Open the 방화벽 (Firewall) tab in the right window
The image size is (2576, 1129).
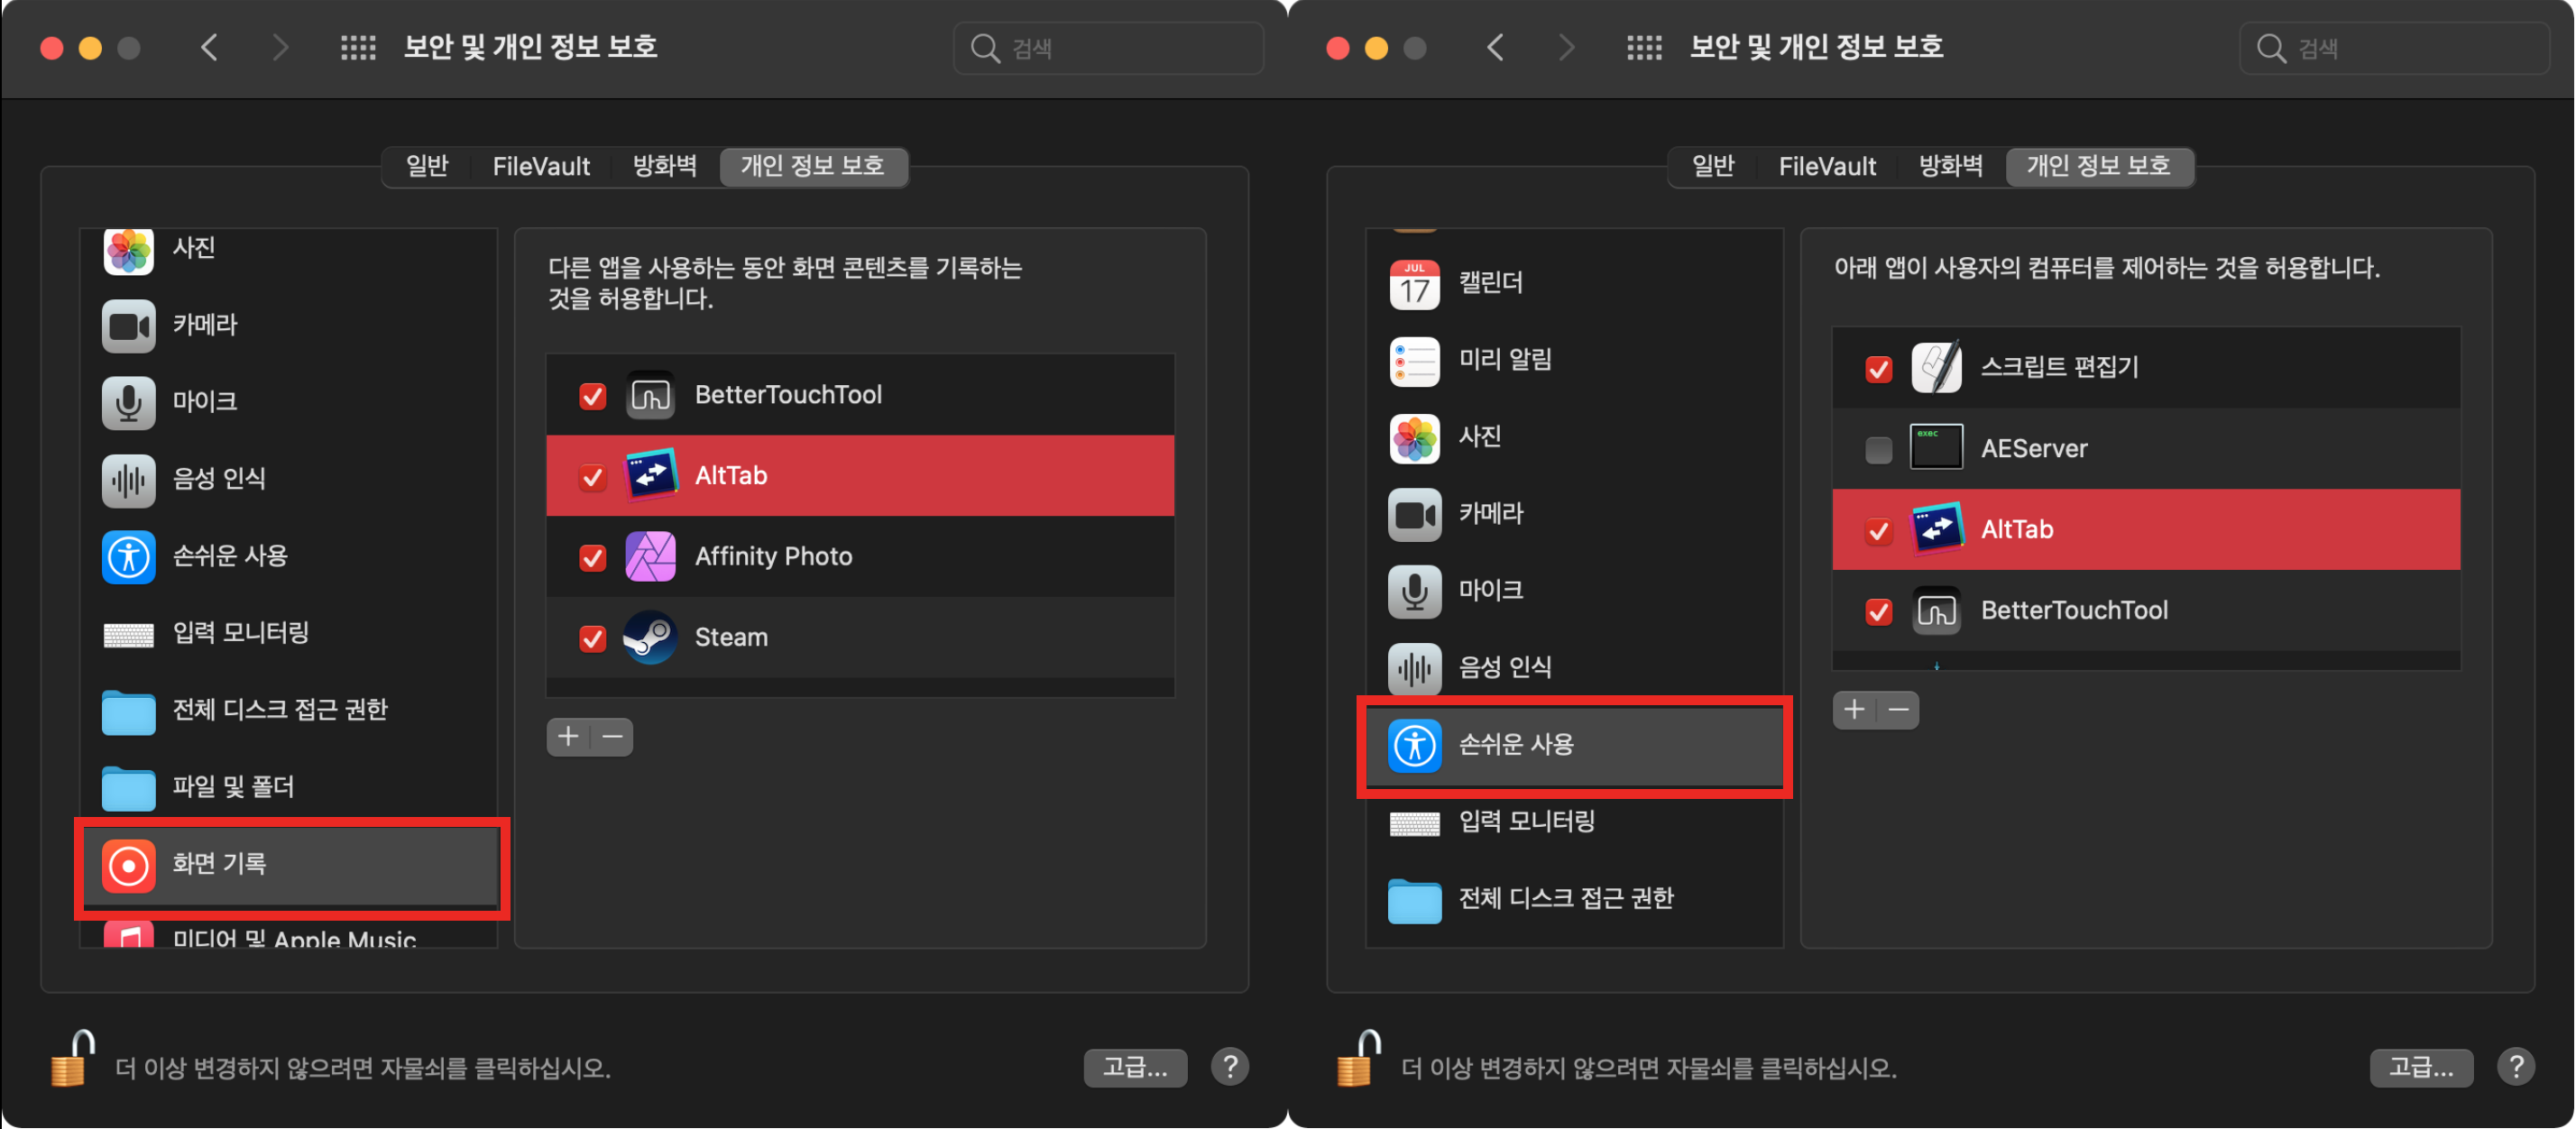click(x=1950, y=166)
